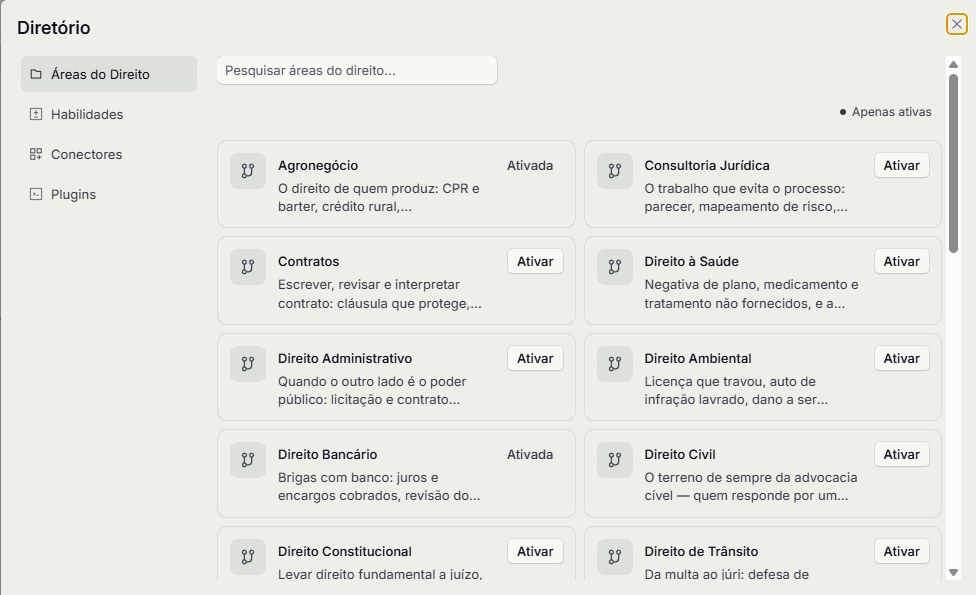Click the Habilidades sidebar icon
This screenshot has width=976, height=595.
pos(36,114)
